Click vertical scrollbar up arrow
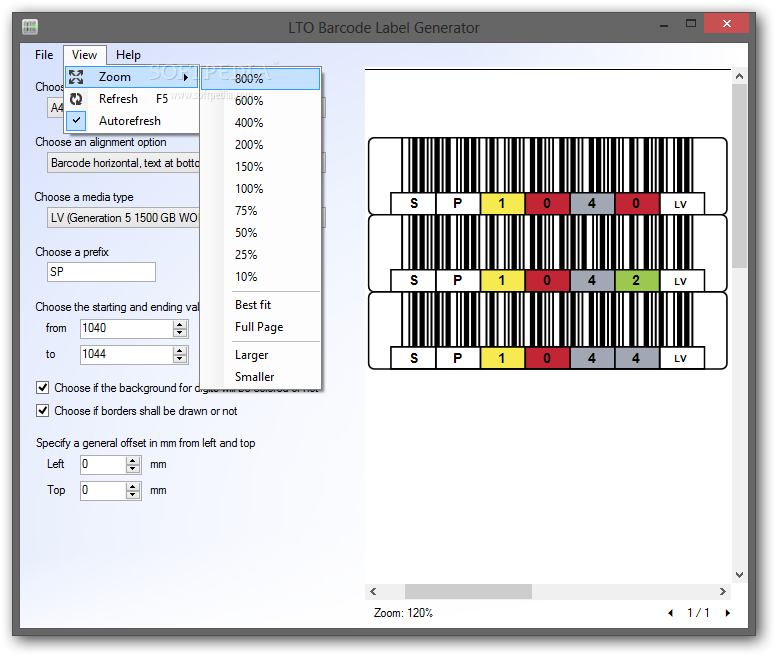 [x=739, y=76]
